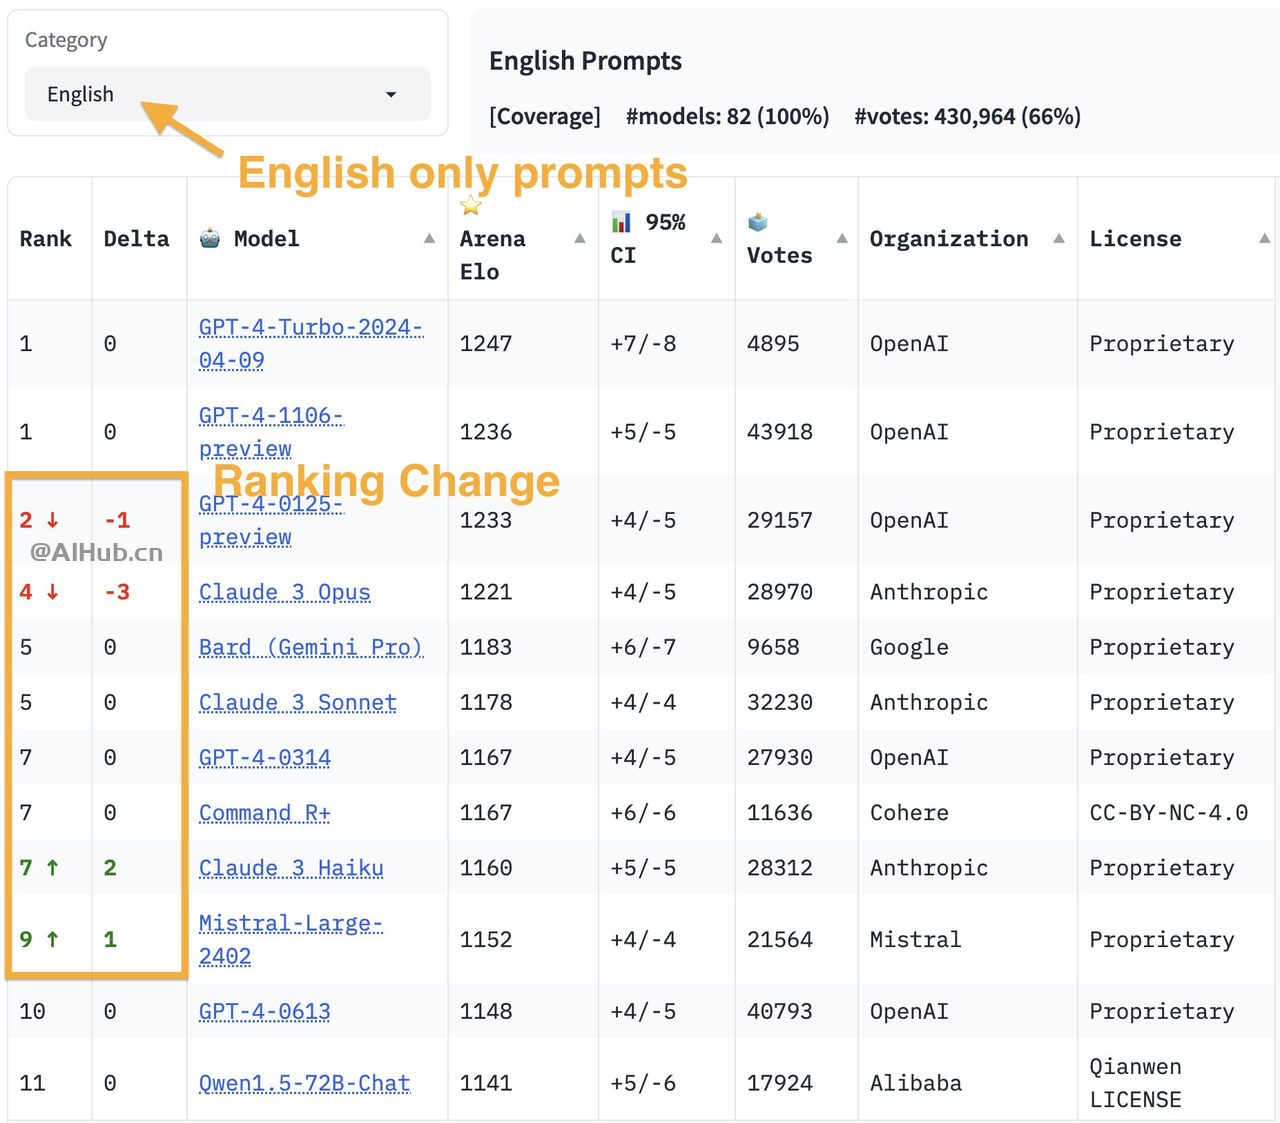
Task: Click the sort arrow on 95% CI column
Action: point(716,238)
